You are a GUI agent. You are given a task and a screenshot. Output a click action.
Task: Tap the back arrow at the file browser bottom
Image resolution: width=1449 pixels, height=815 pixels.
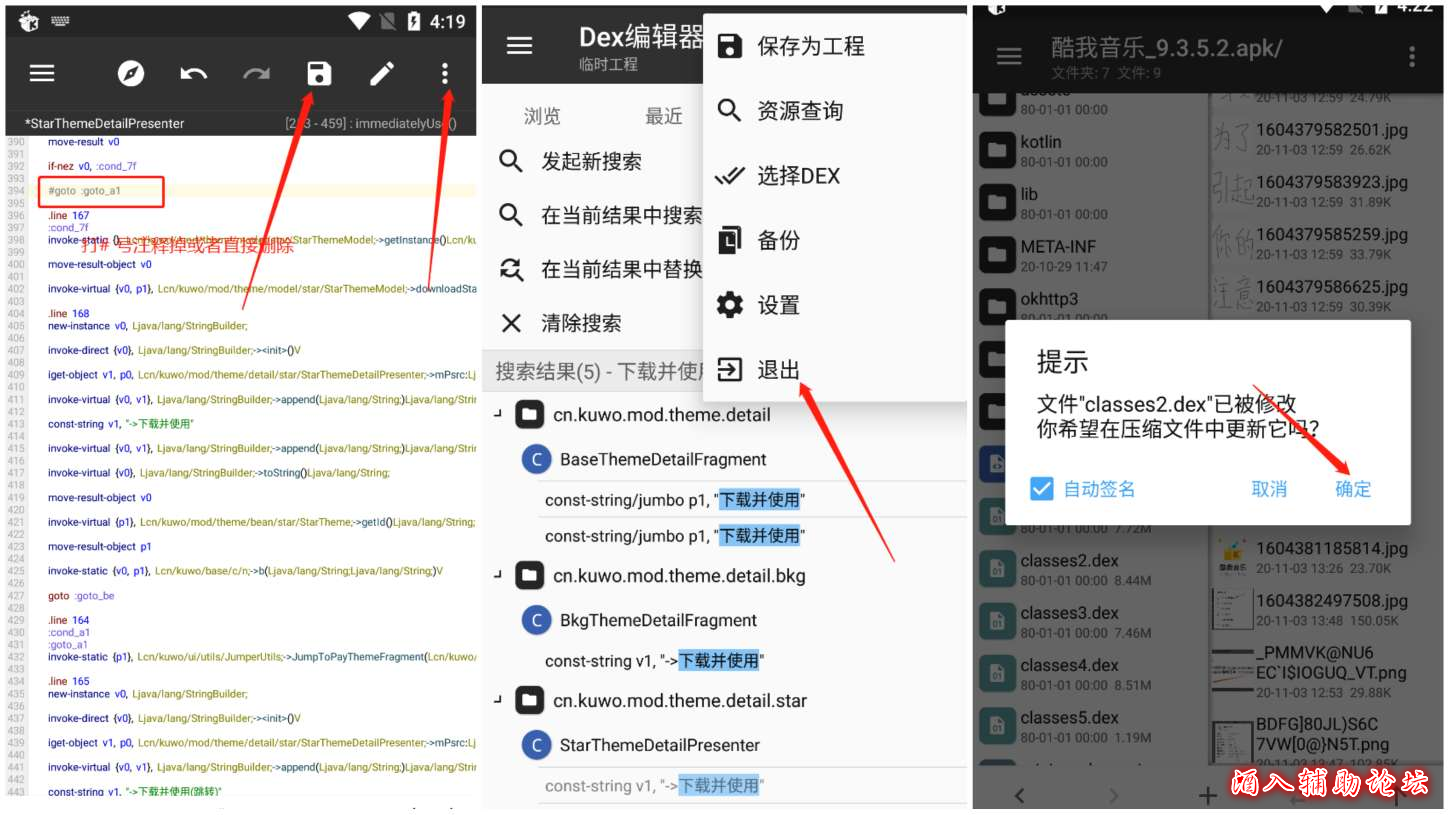pyautogui.click(x=1019, y=796)
